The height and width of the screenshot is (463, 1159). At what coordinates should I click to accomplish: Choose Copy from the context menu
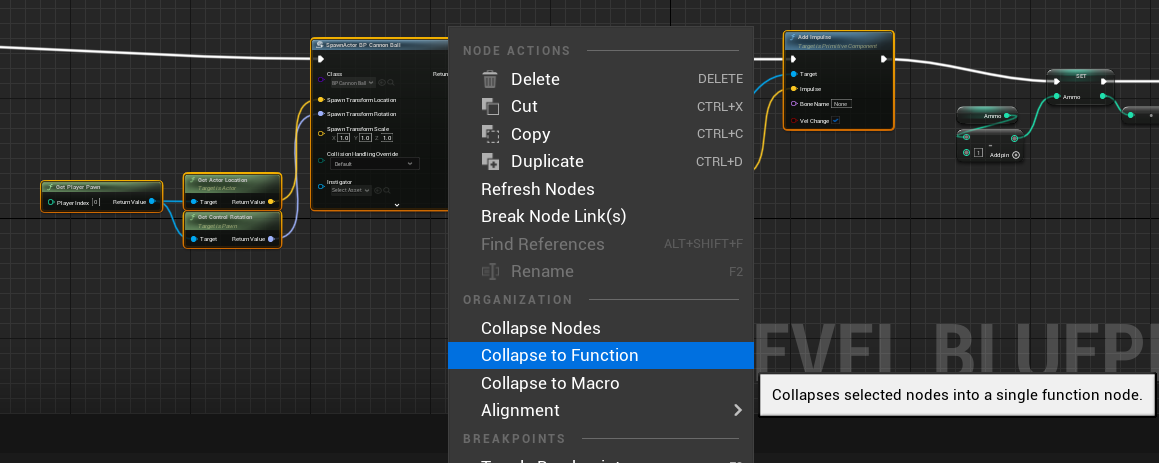point(600,134)
